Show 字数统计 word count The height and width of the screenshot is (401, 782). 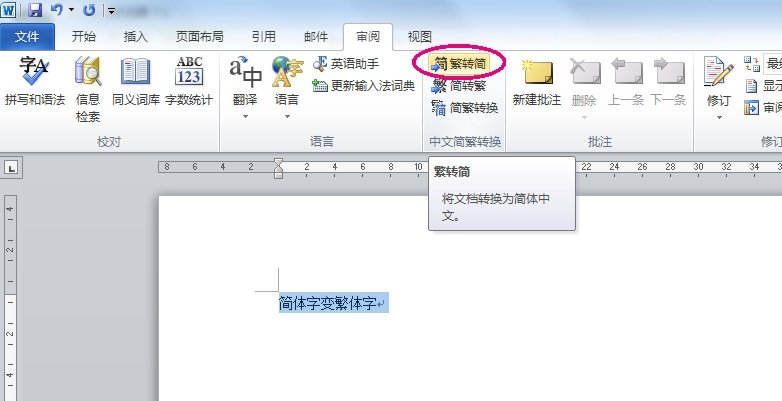pos(189,81)
